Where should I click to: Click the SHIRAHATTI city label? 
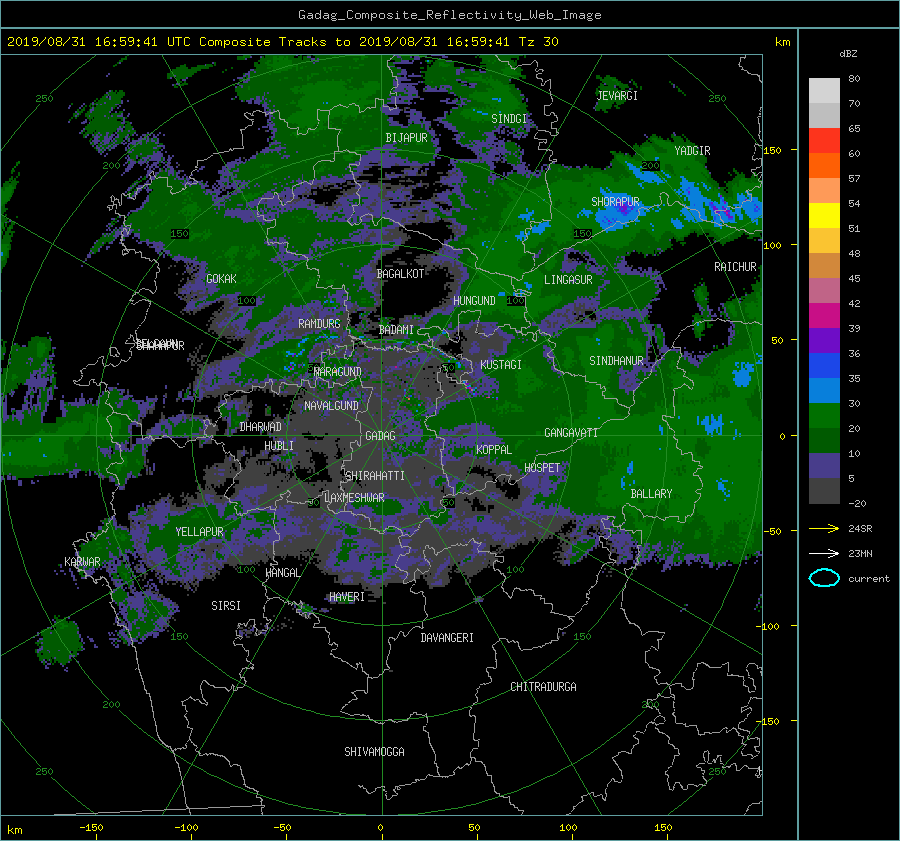pos(375,476)
